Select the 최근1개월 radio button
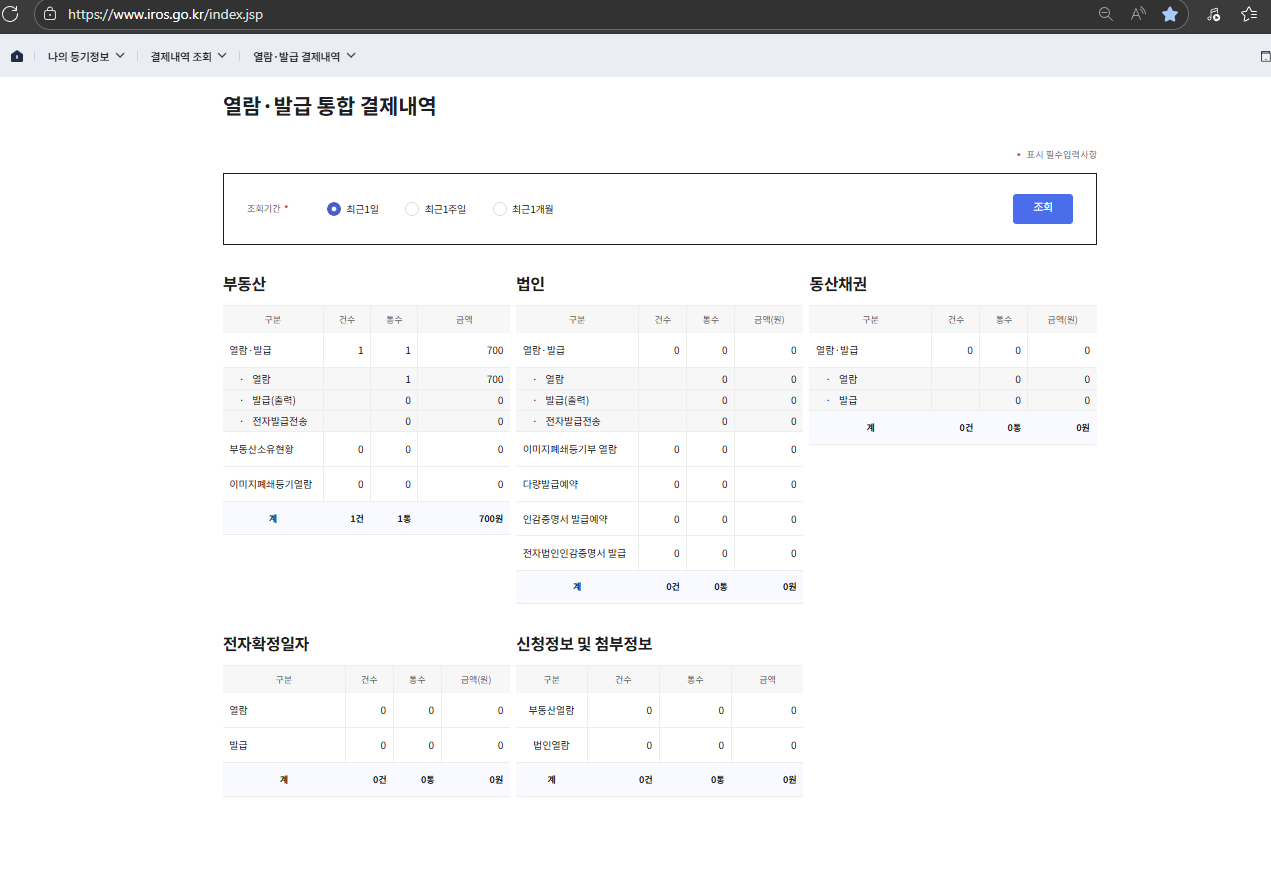This screenshot has width=1271, height=887. pyautogui.click(x=500, y=209)
